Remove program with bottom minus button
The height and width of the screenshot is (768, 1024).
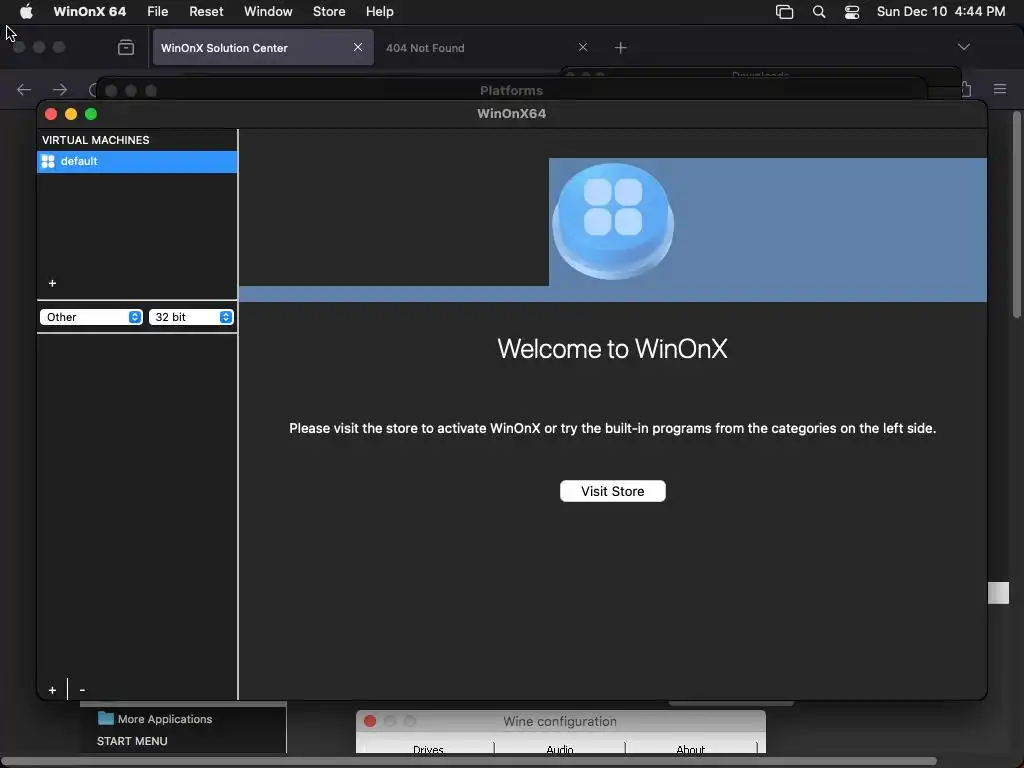click(82, 690)
